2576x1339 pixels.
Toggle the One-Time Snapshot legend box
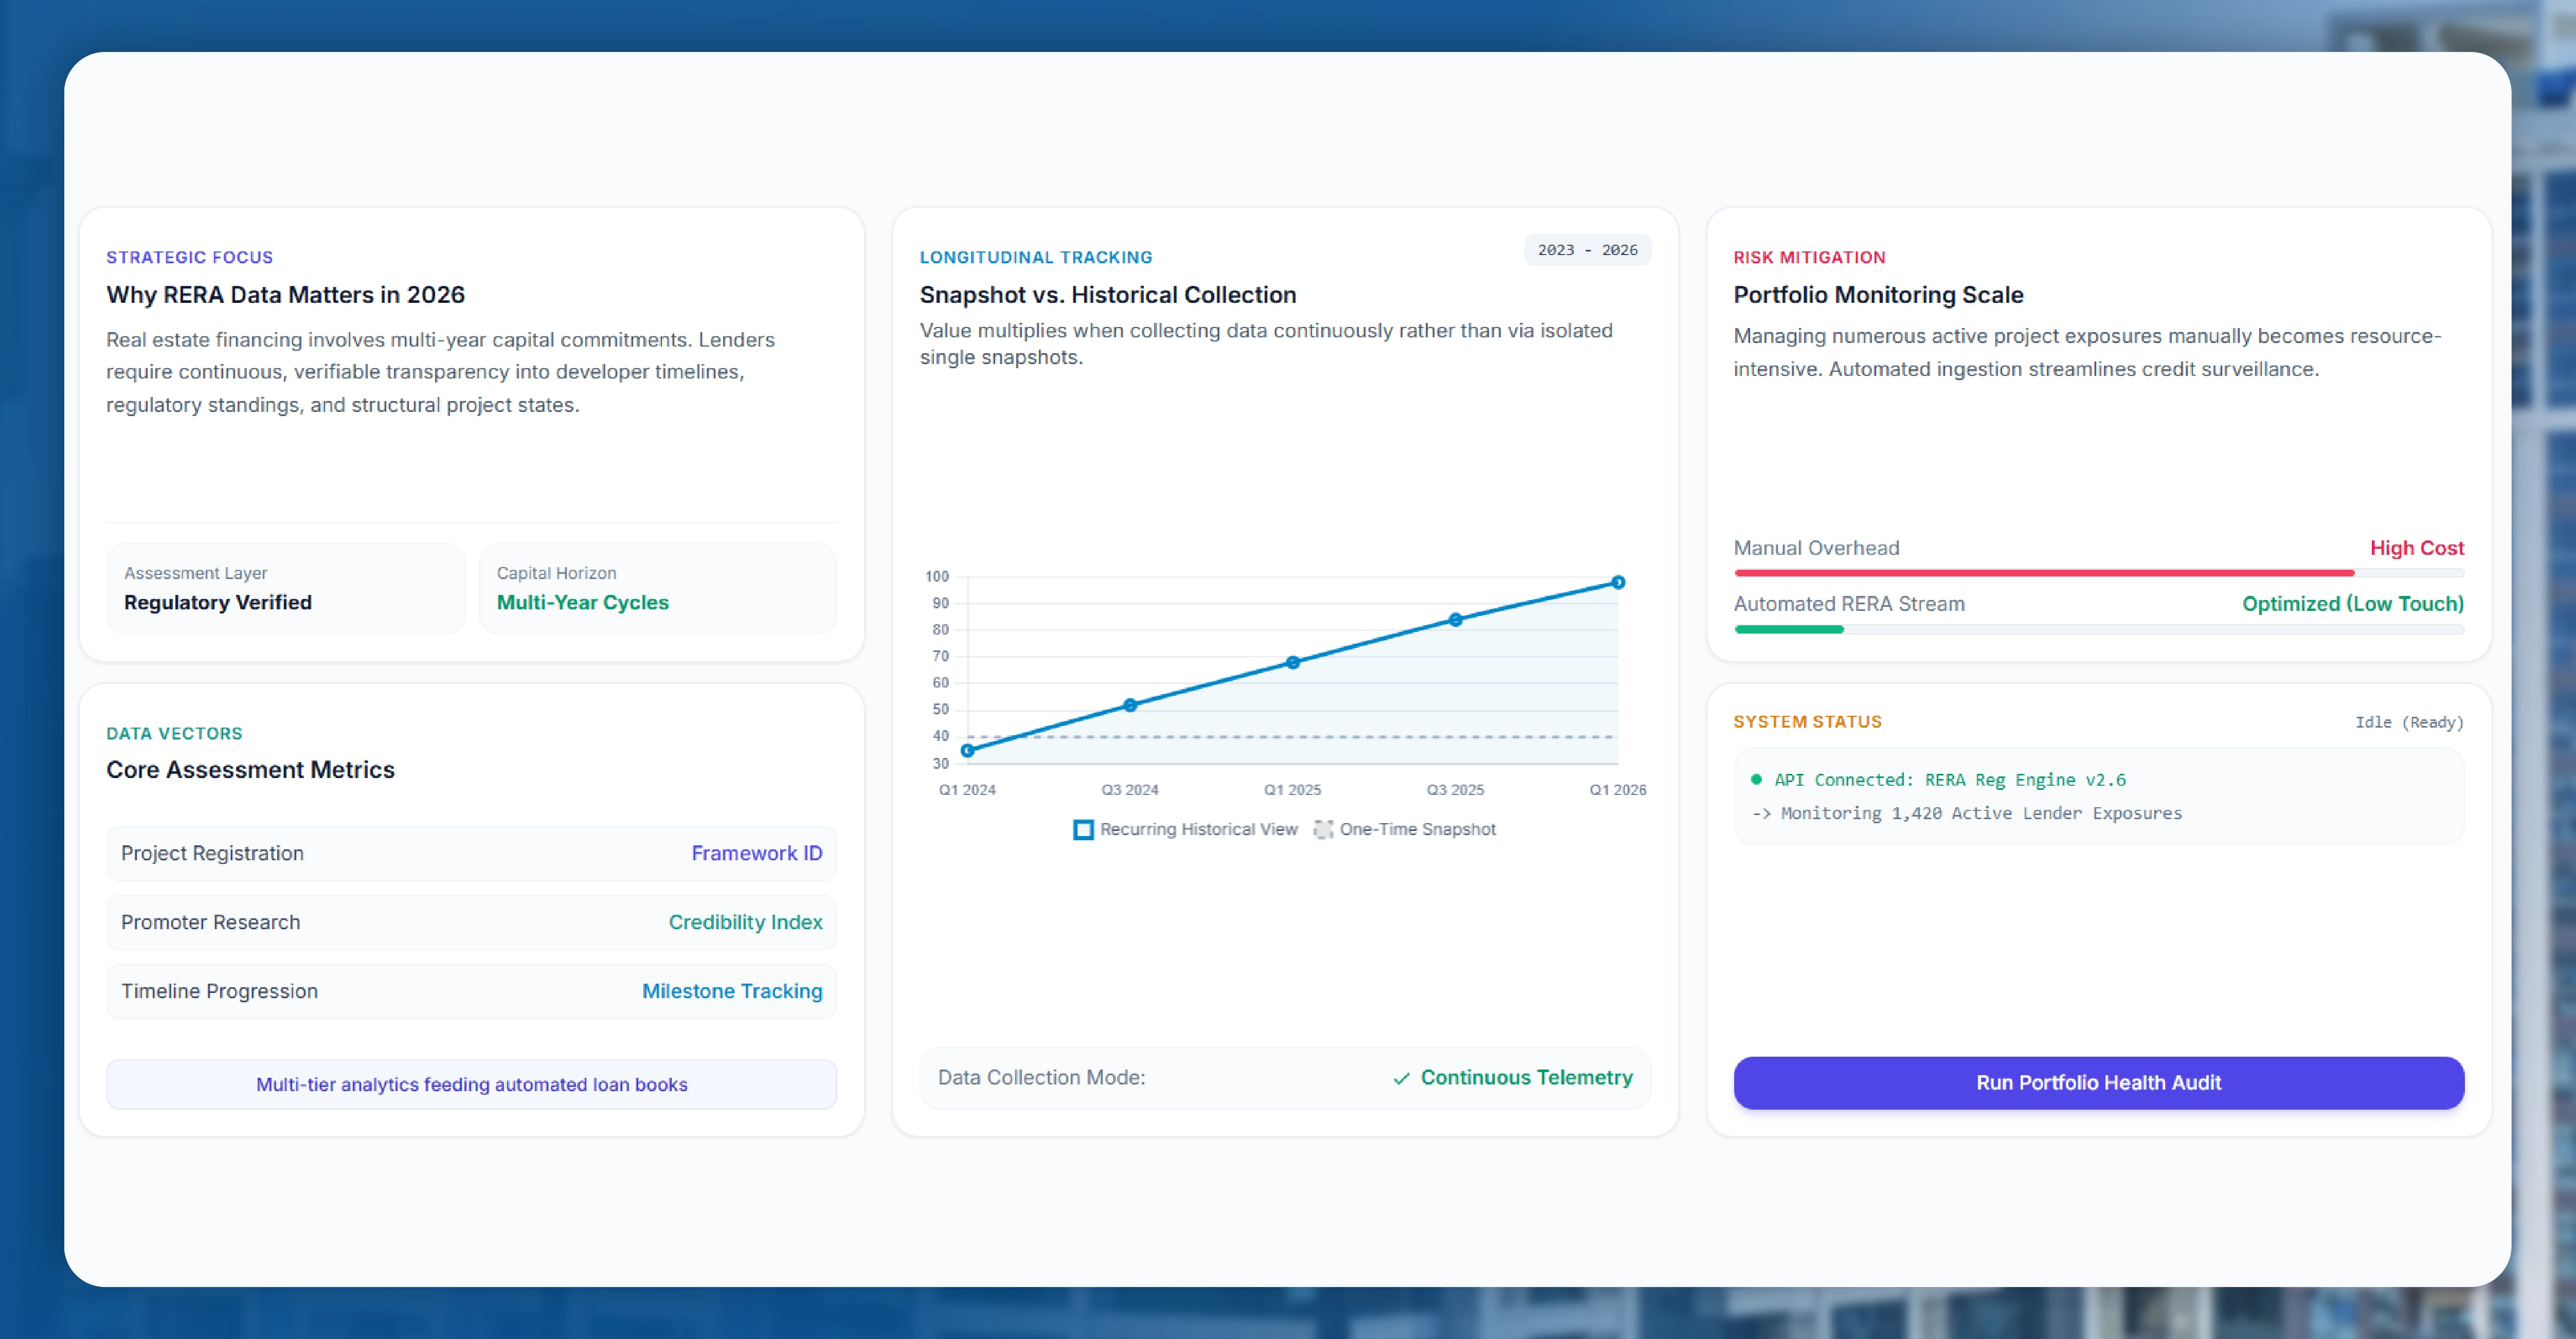[x=1323, y=829]
